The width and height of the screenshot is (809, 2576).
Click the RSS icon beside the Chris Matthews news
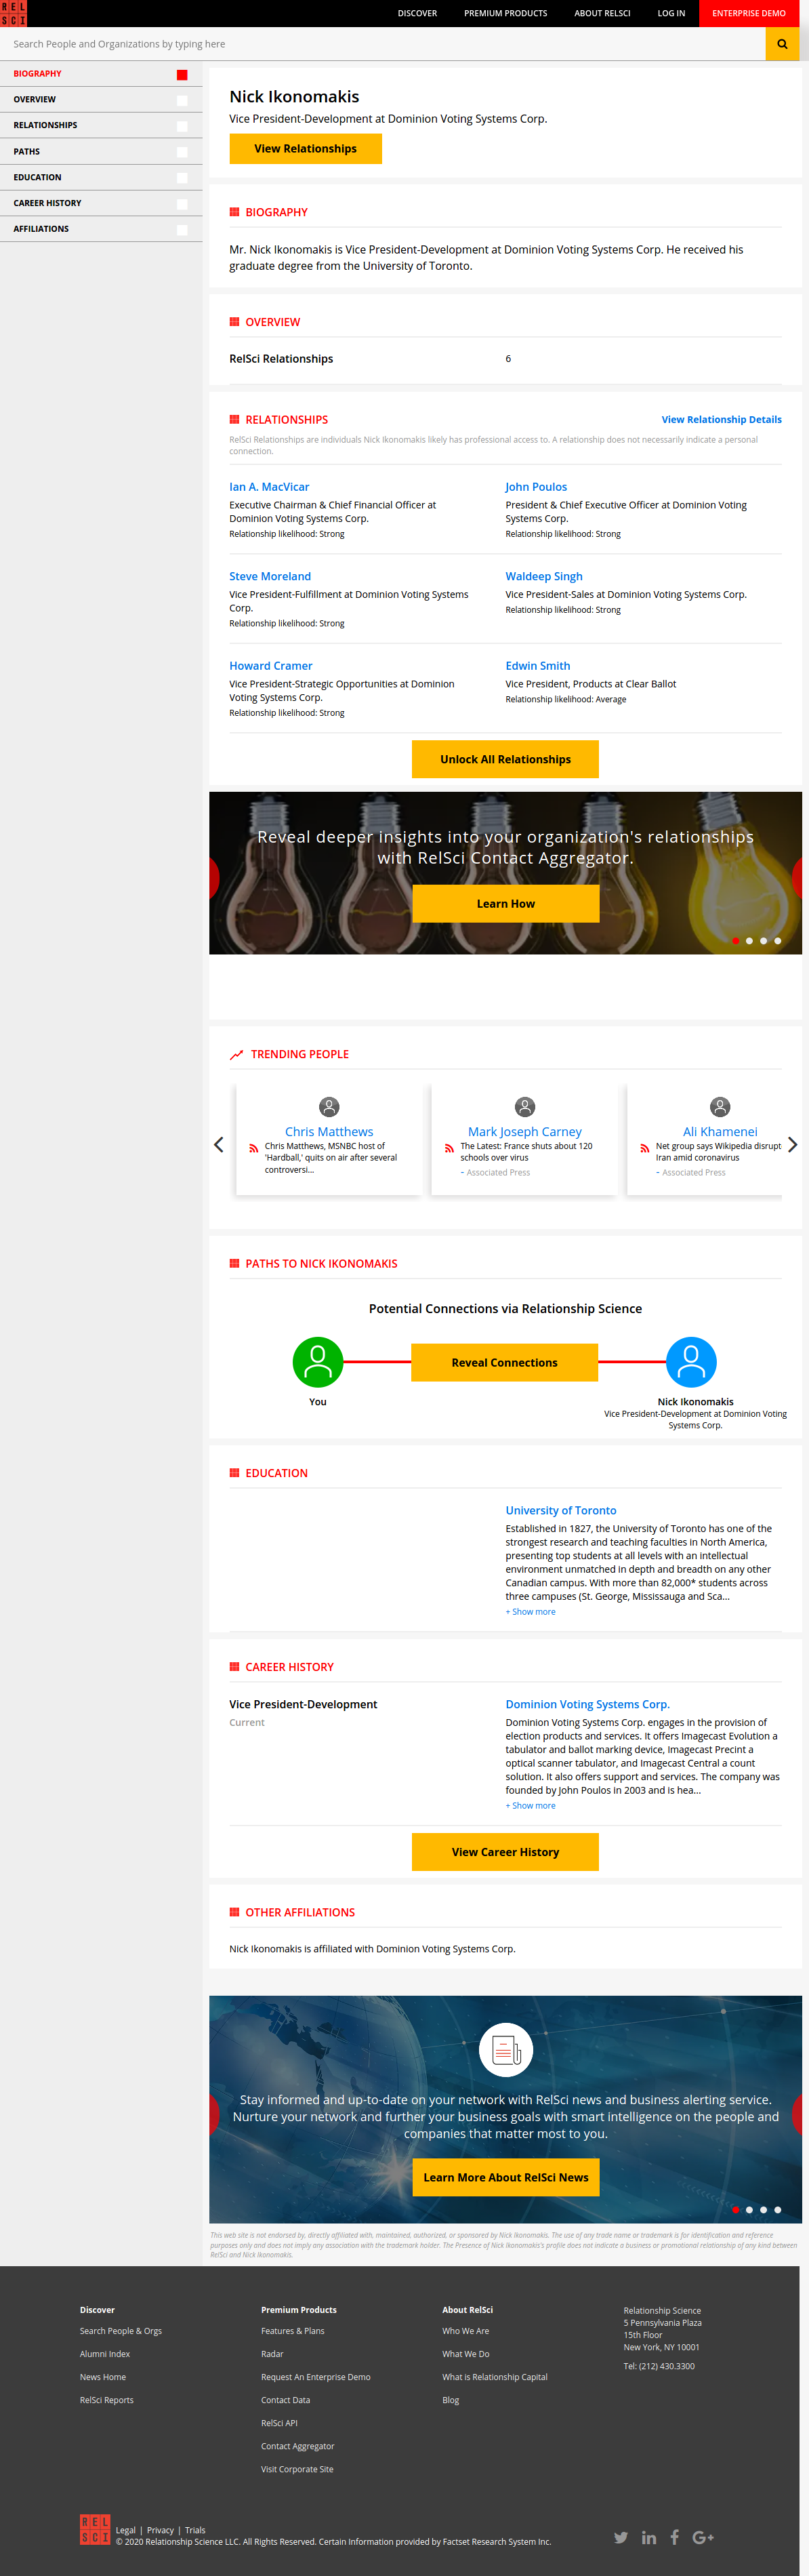[x=253, y=1148]
